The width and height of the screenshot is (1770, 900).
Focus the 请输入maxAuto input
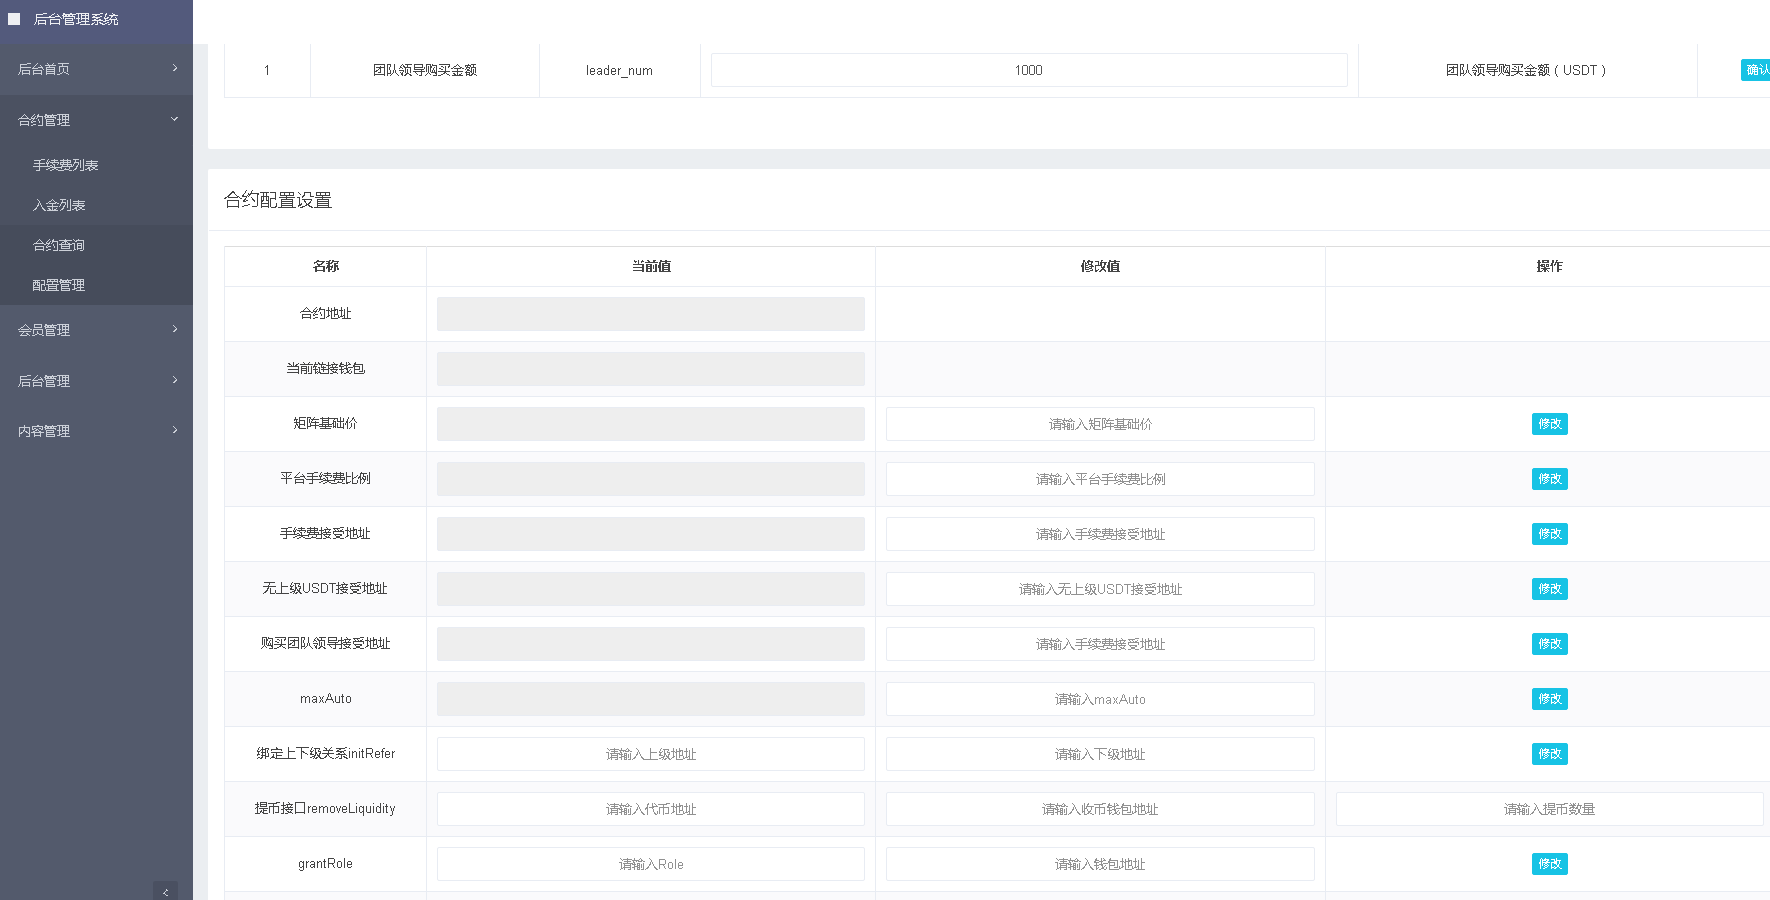(1100, 699)
